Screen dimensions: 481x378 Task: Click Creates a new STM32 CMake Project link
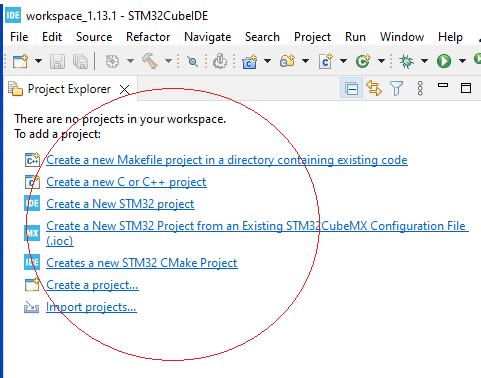(142, 263)
